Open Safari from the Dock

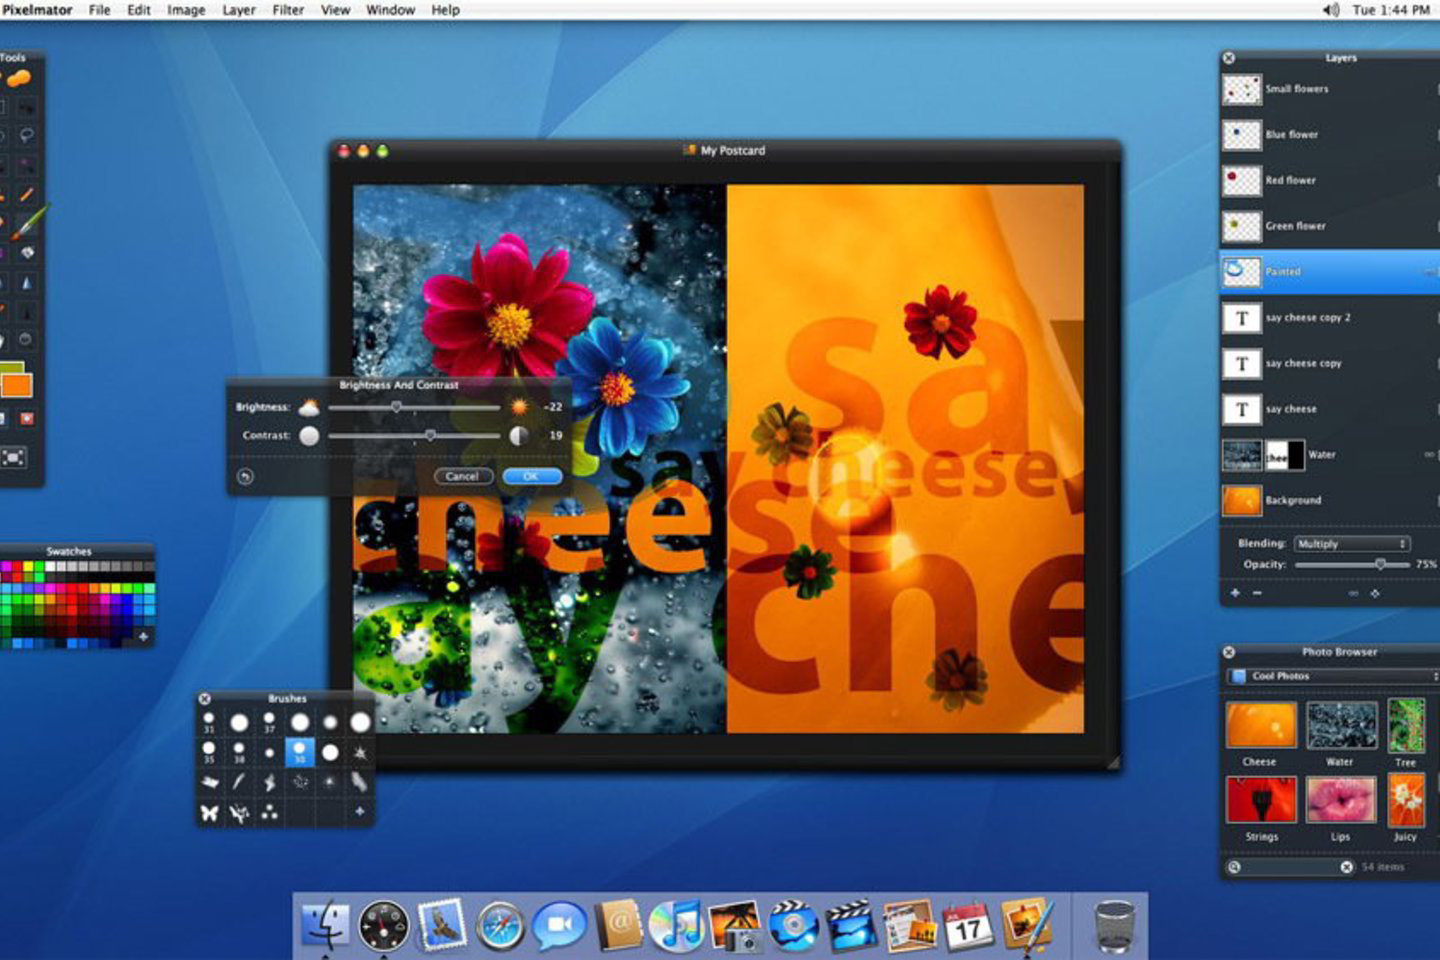500,925
